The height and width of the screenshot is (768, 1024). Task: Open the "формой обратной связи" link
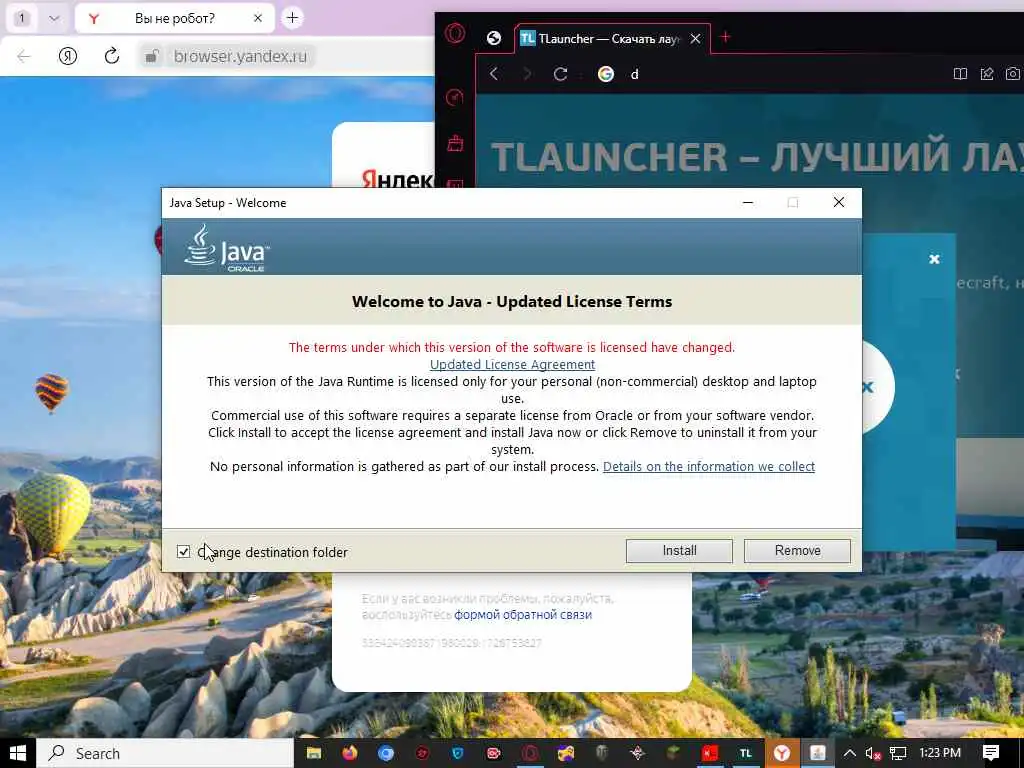point(523,615)
